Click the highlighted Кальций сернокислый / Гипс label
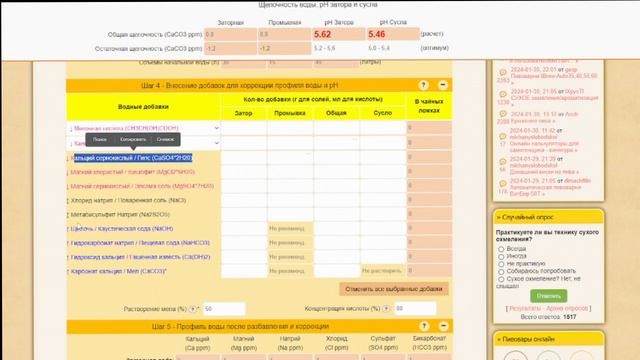 [x=131, y=158]
